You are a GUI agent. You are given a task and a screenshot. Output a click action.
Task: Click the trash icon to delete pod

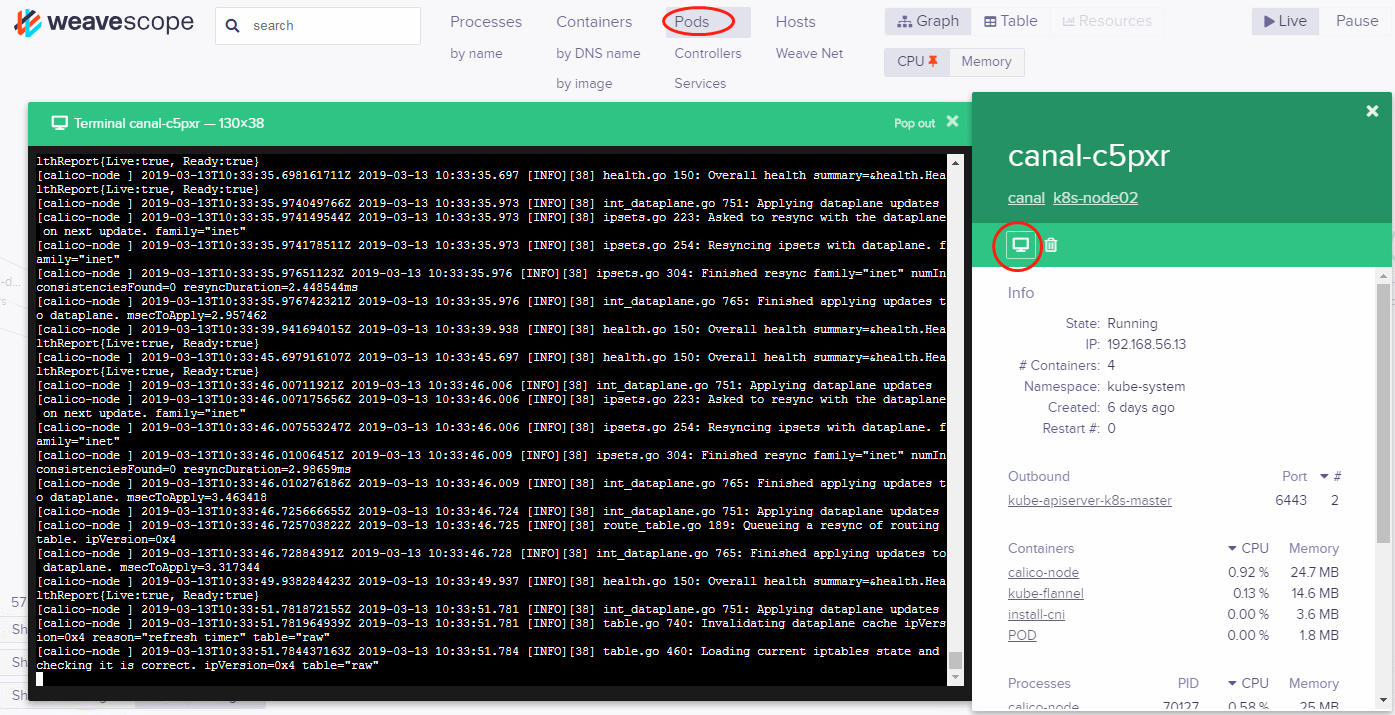tap(1051, 245)
